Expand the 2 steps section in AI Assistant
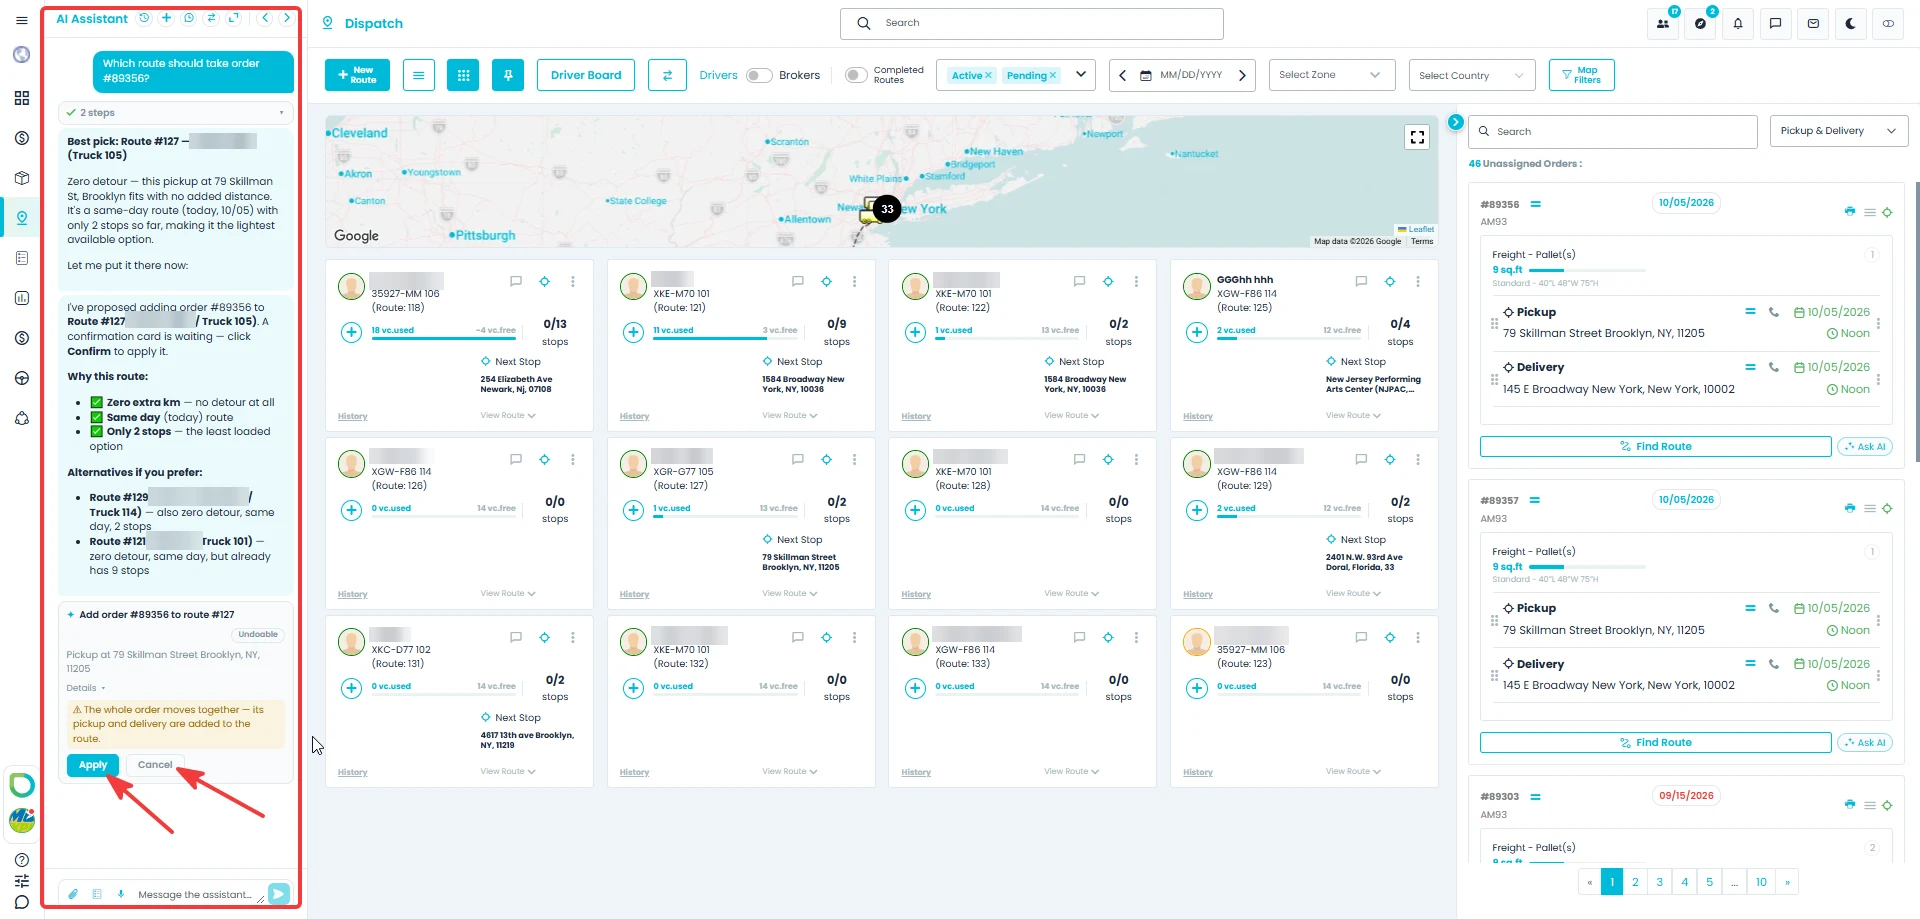This screenshot has width=1920, height=919. click(175, 112)
